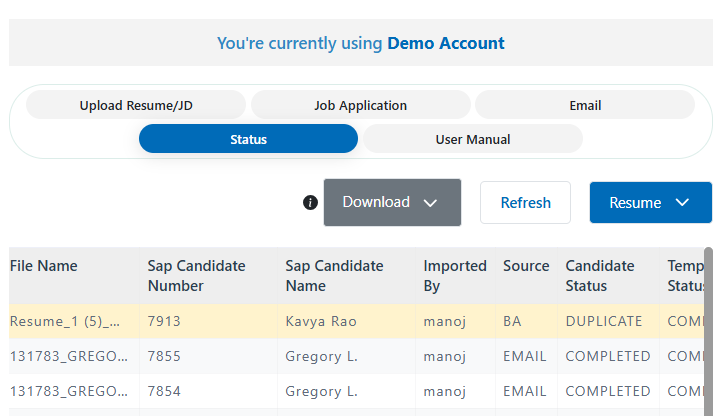Select candidate number 7855 row

pos(163,356)
